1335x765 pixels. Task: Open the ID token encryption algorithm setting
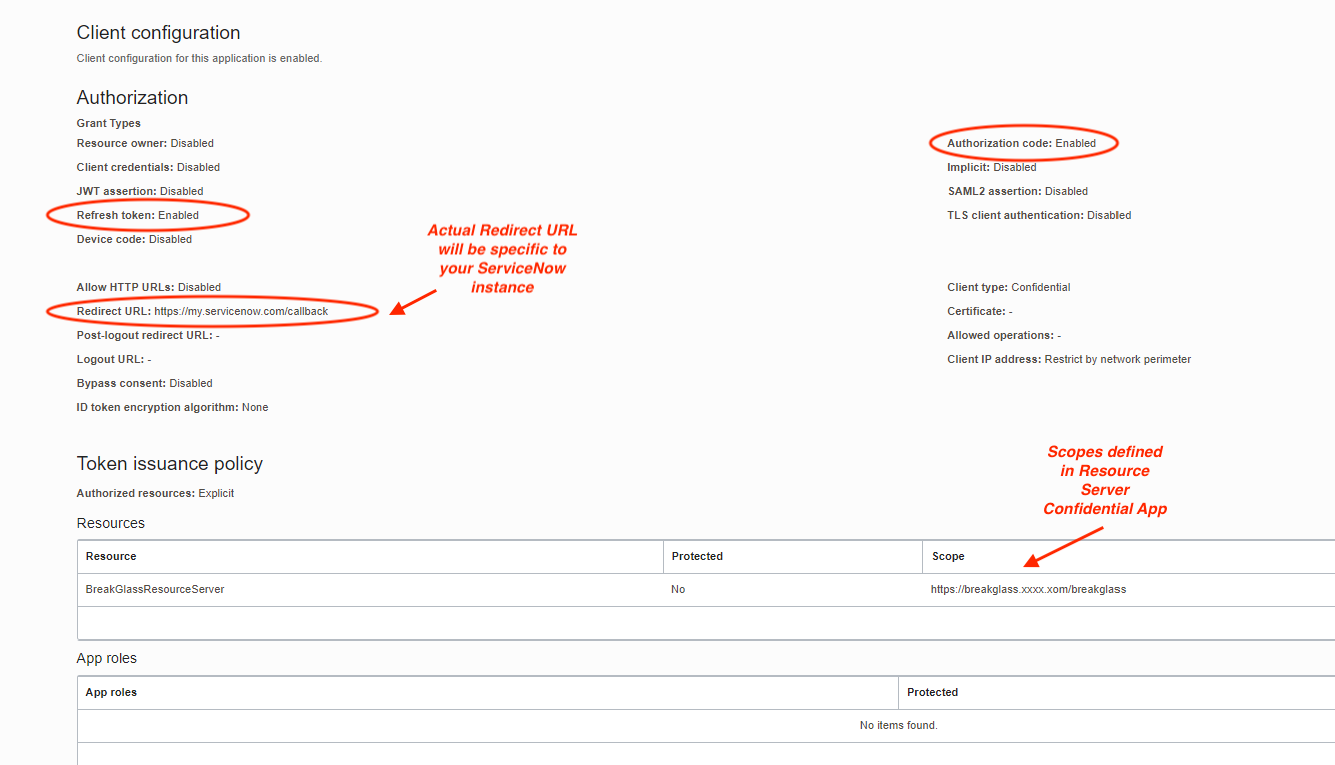tap(172, 407)
